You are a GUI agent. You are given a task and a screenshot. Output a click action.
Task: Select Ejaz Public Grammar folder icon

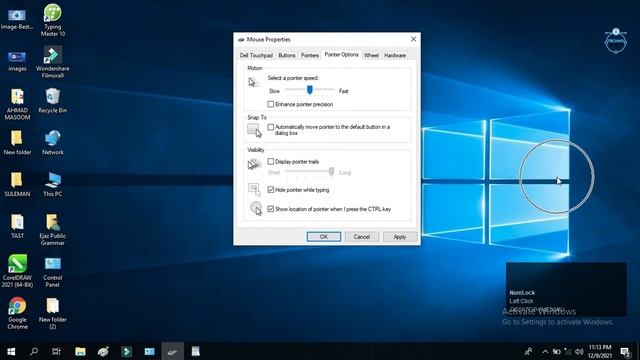pos(53,229)
